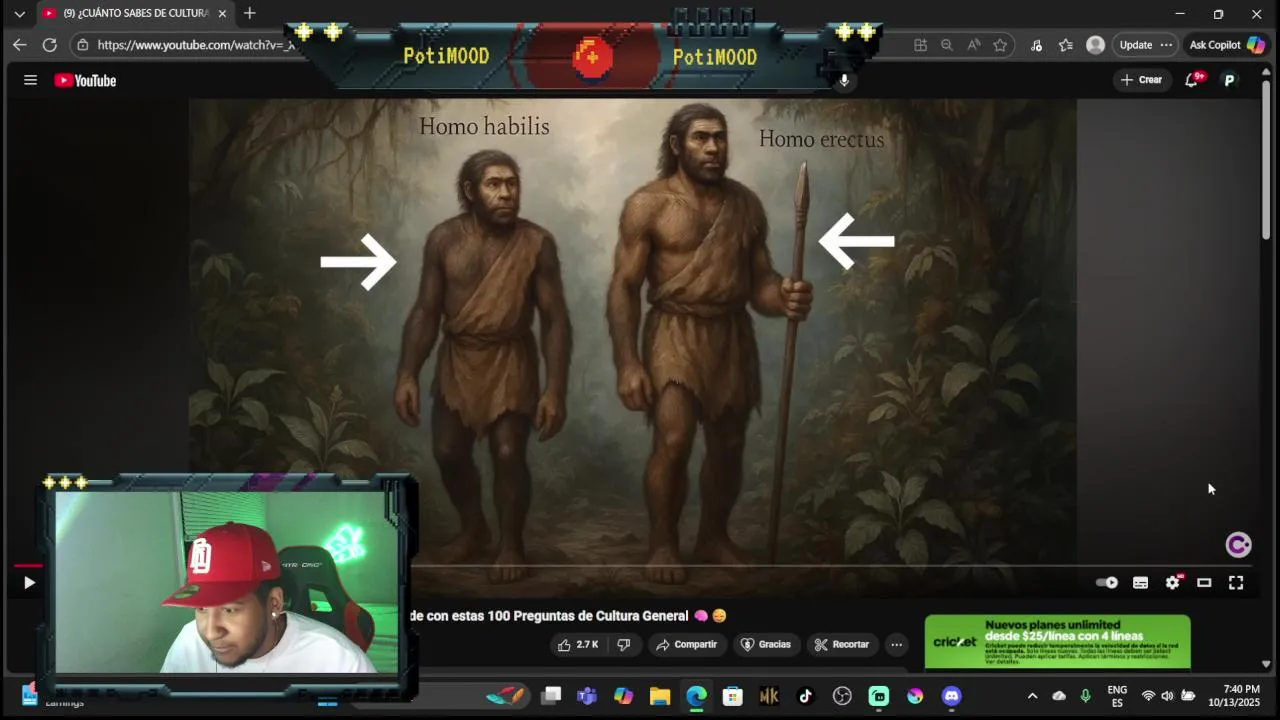The width and height of the screenshot is (1280, 720).
Task: Enter fullscreen in the video player
Action: [x=1236, y=582]
